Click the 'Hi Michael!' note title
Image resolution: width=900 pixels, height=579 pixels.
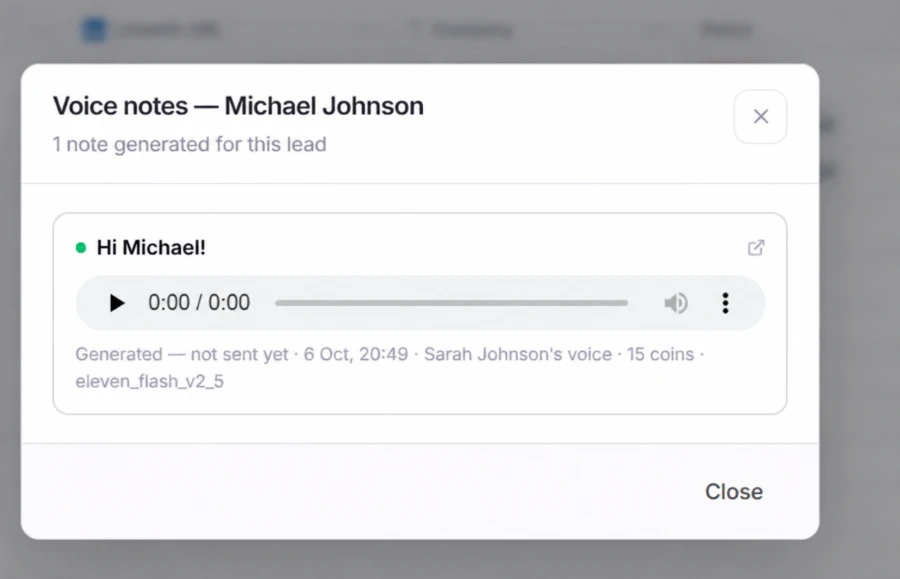151,248
